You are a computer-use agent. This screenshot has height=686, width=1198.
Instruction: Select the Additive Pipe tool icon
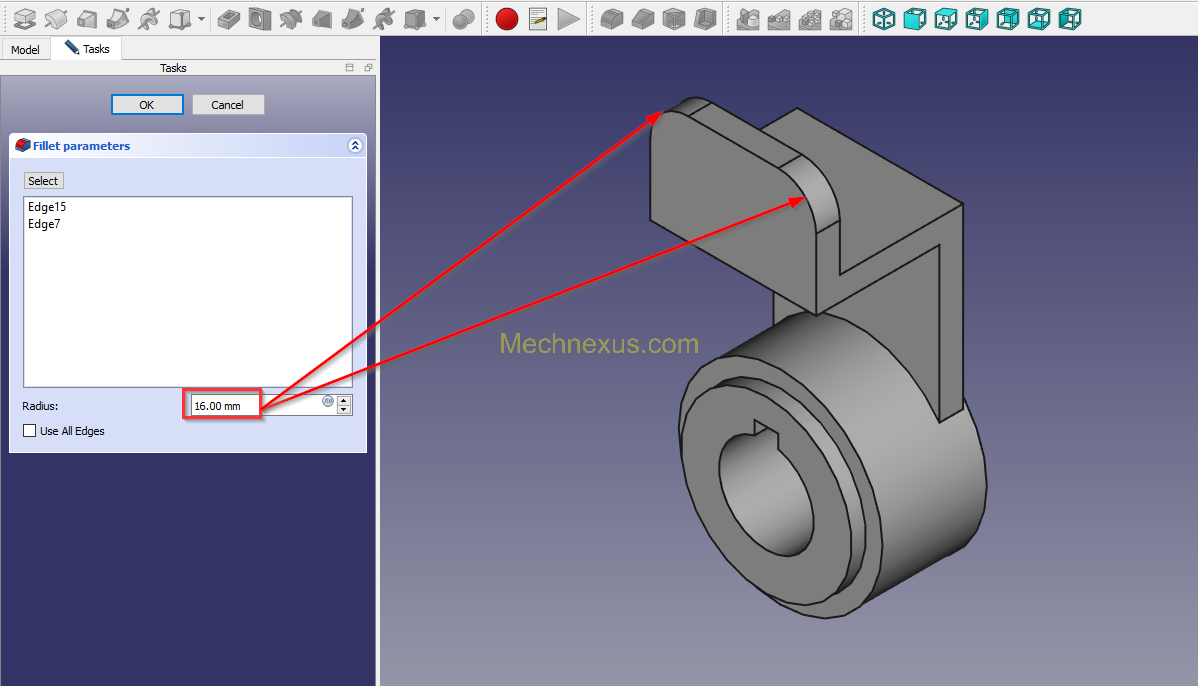pos(118,18)
